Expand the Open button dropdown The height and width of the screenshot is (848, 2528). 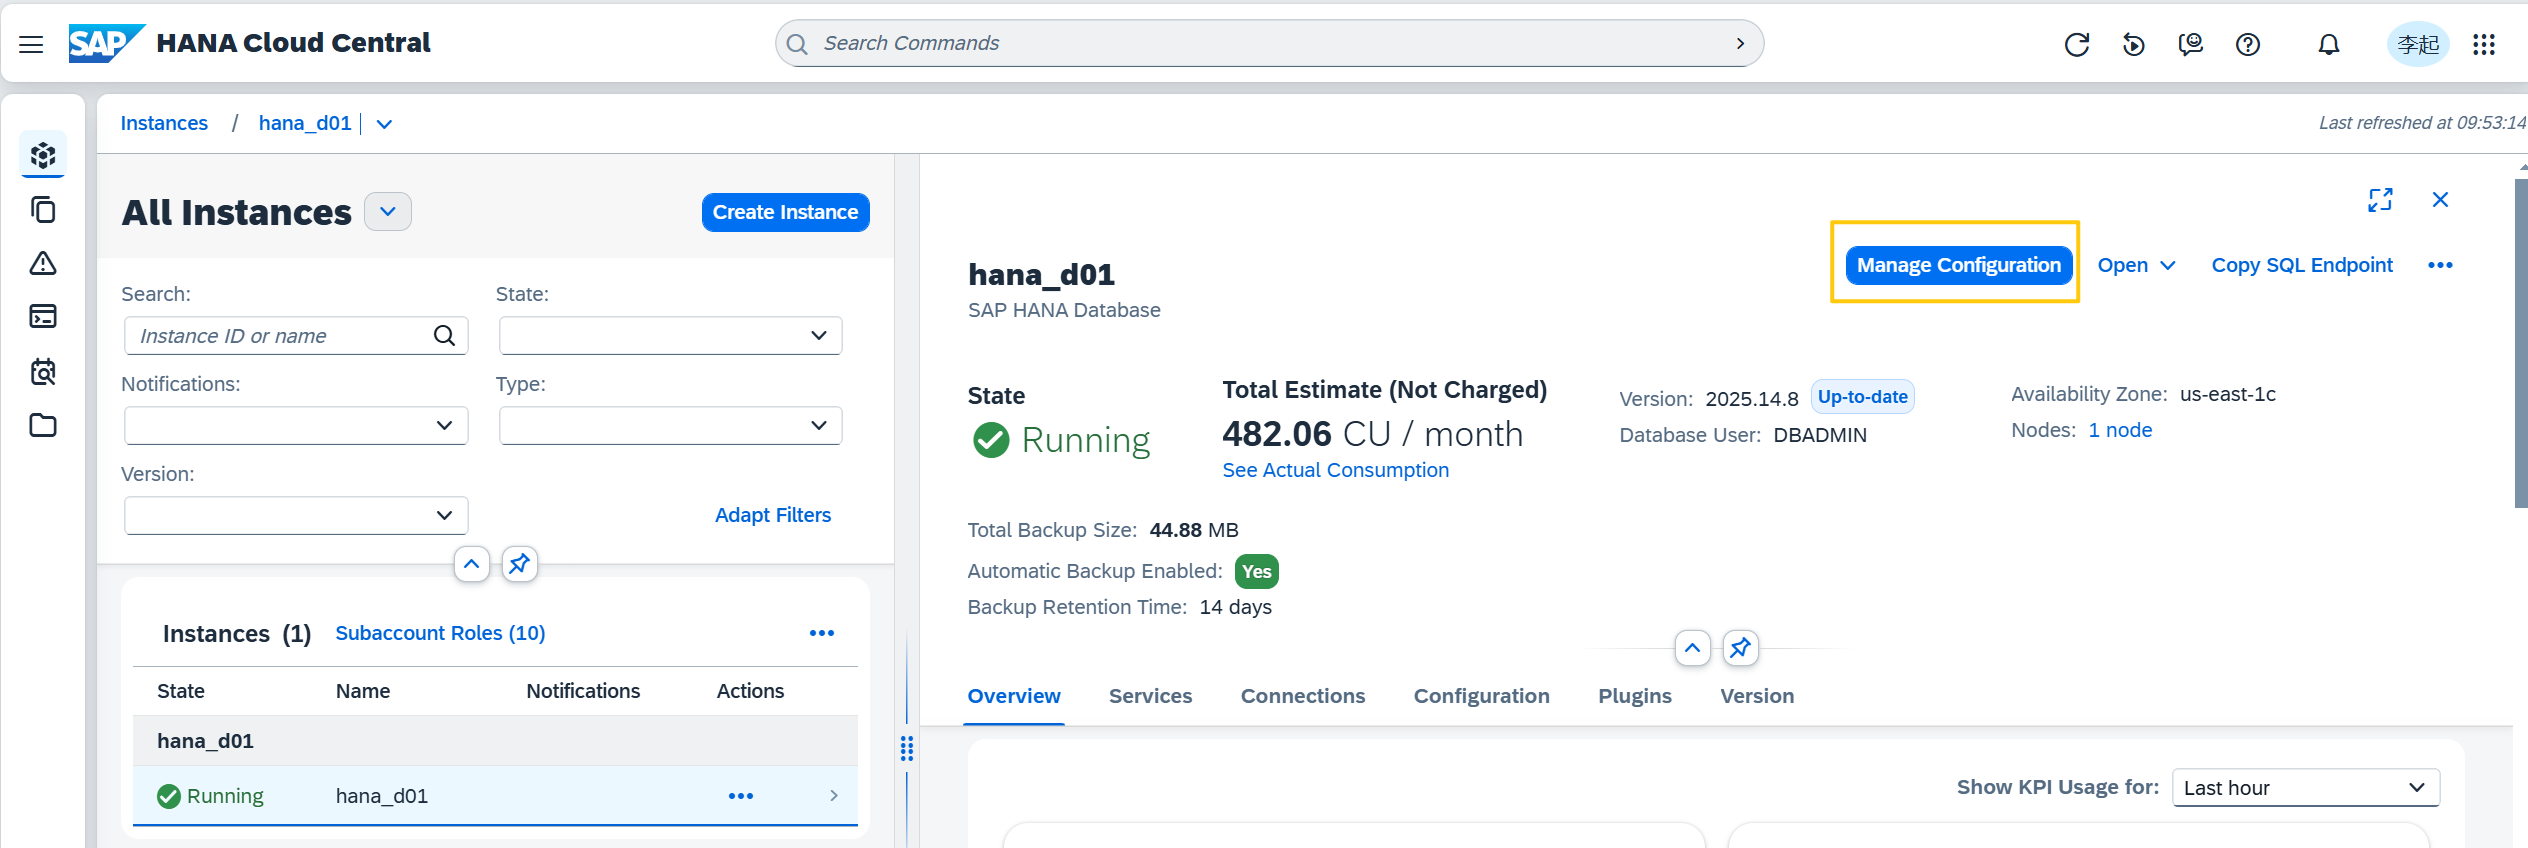click(2168, 265)
